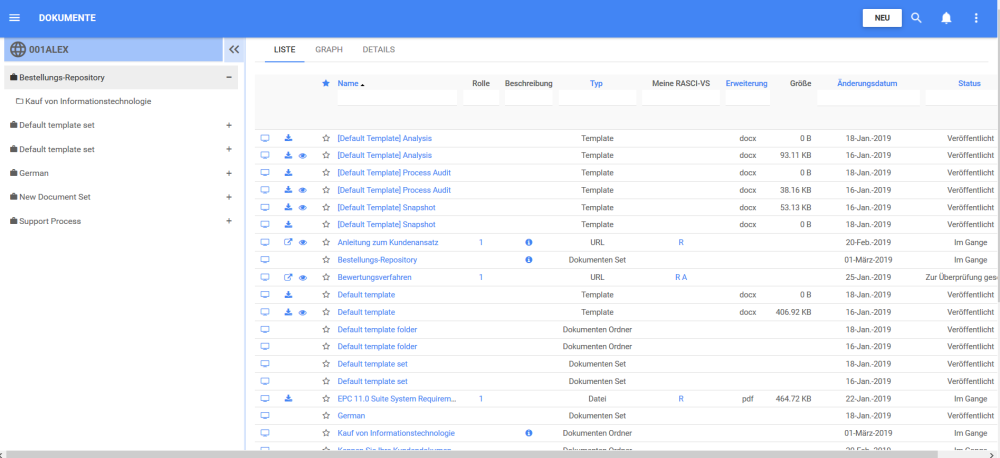Open the search magnifier in the top bar
This screenshot has width=1000, height=458.
(916, 18)
